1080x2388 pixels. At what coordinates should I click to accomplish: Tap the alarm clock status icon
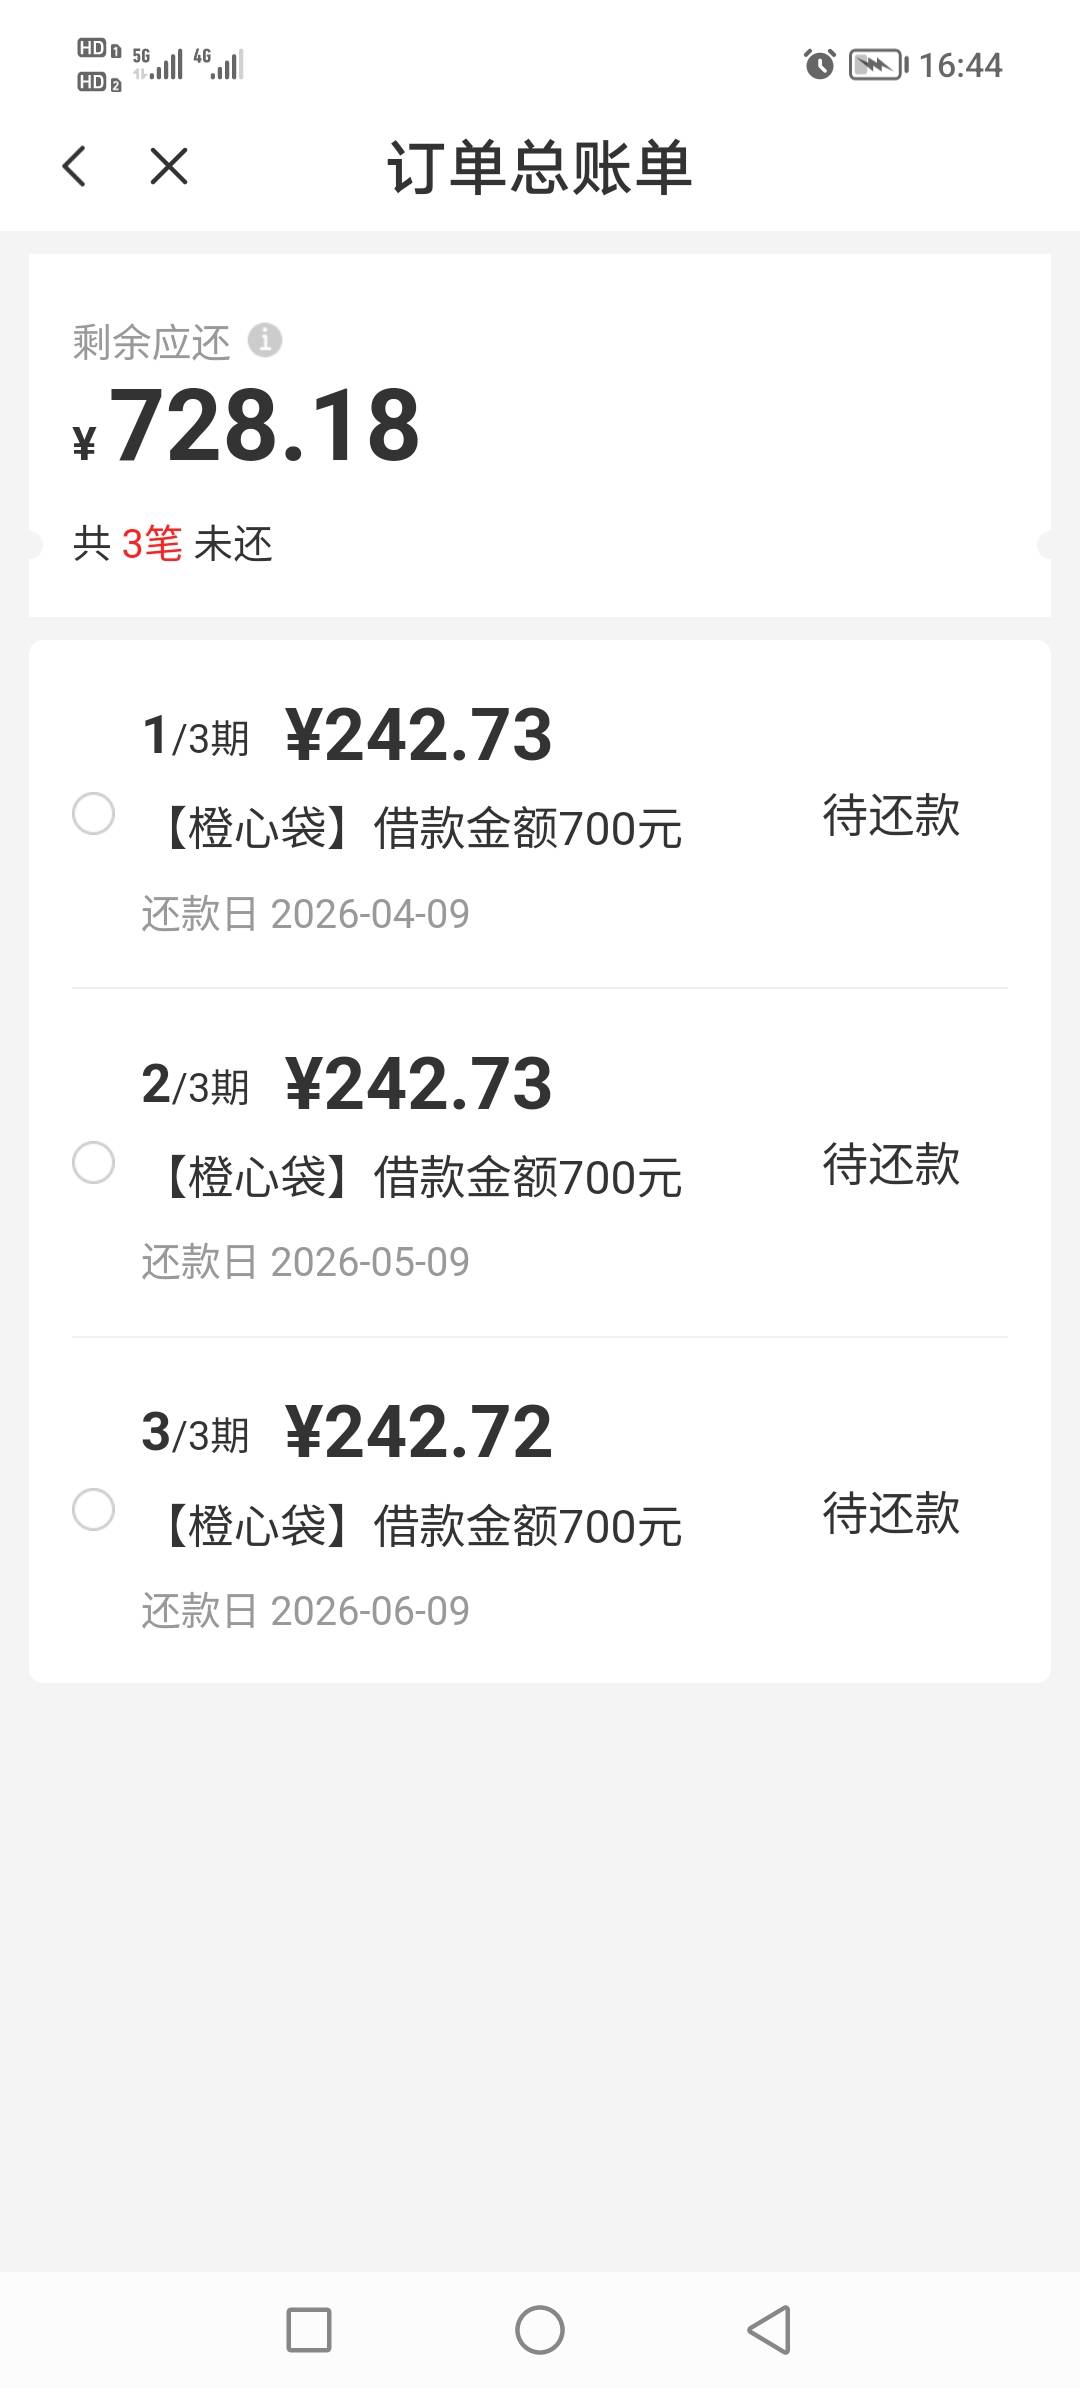click(819, 65)
